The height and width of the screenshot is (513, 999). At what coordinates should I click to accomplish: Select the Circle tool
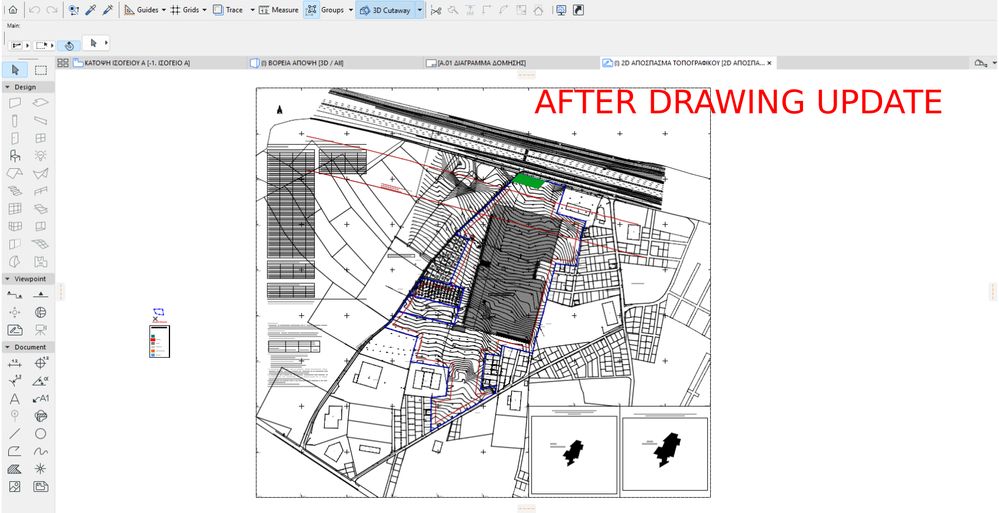coord(41,433)
